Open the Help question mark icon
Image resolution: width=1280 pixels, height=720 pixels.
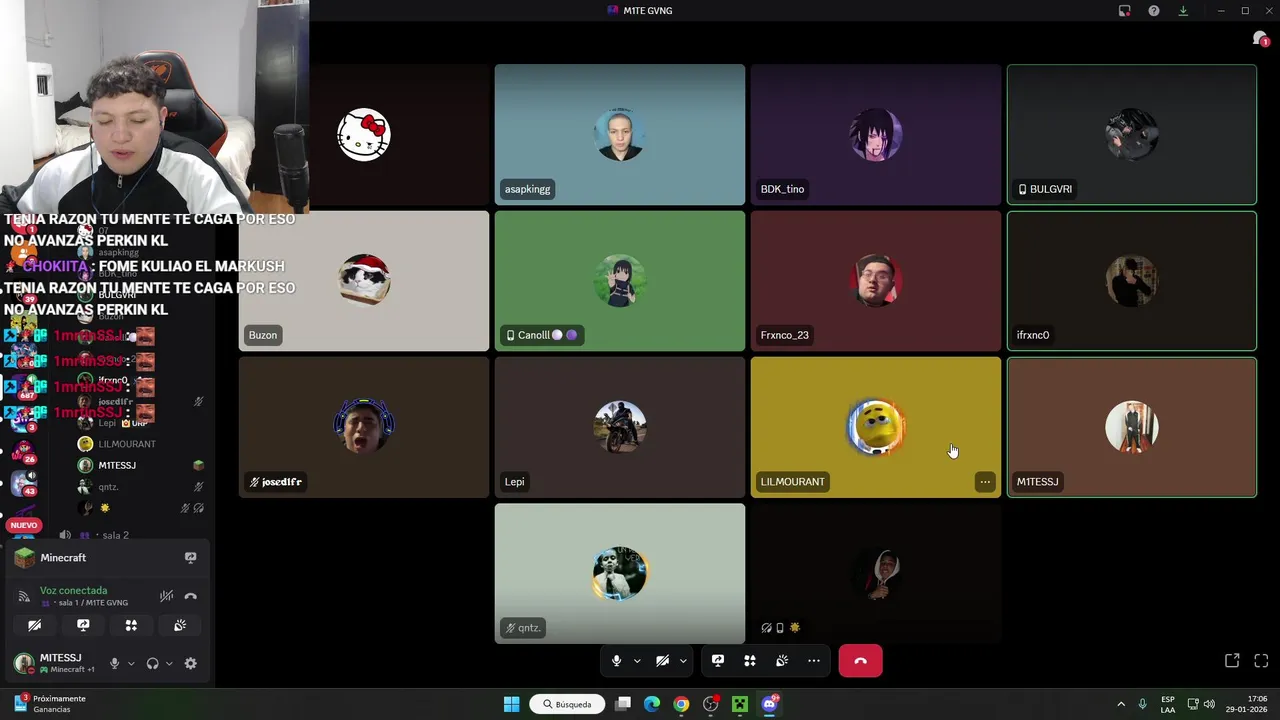tap(1154, 11)
